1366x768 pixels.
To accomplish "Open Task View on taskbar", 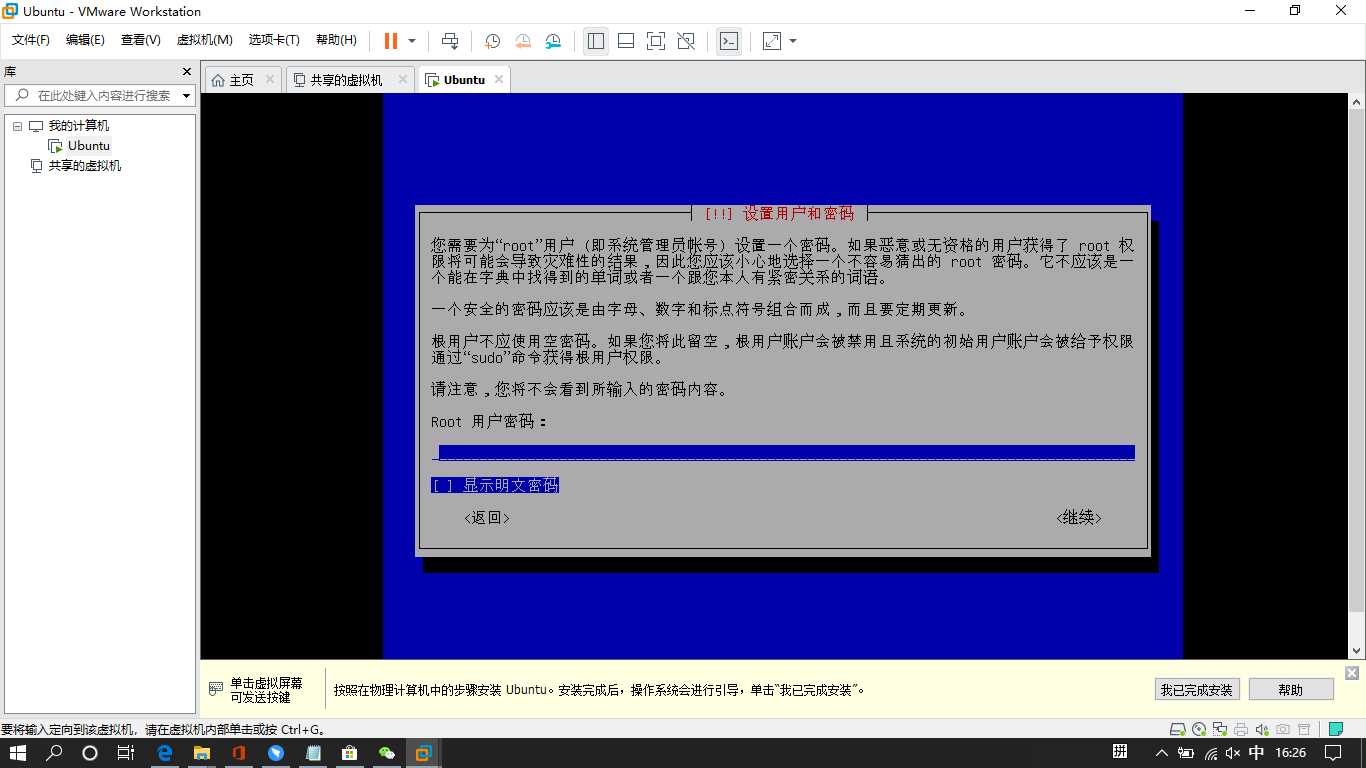I will [125, 753].
